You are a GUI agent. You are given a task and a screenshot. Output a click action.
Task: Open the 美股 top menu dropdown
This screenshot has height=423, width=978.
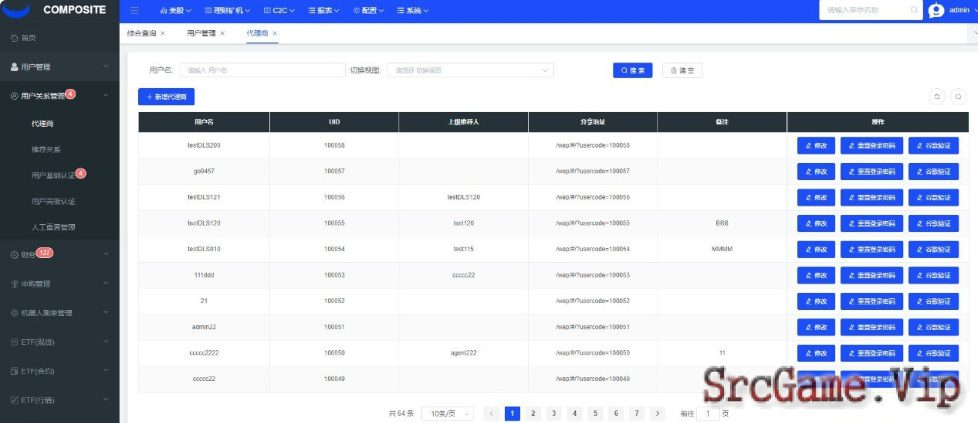pyautogui.click(x=175, y=11)
